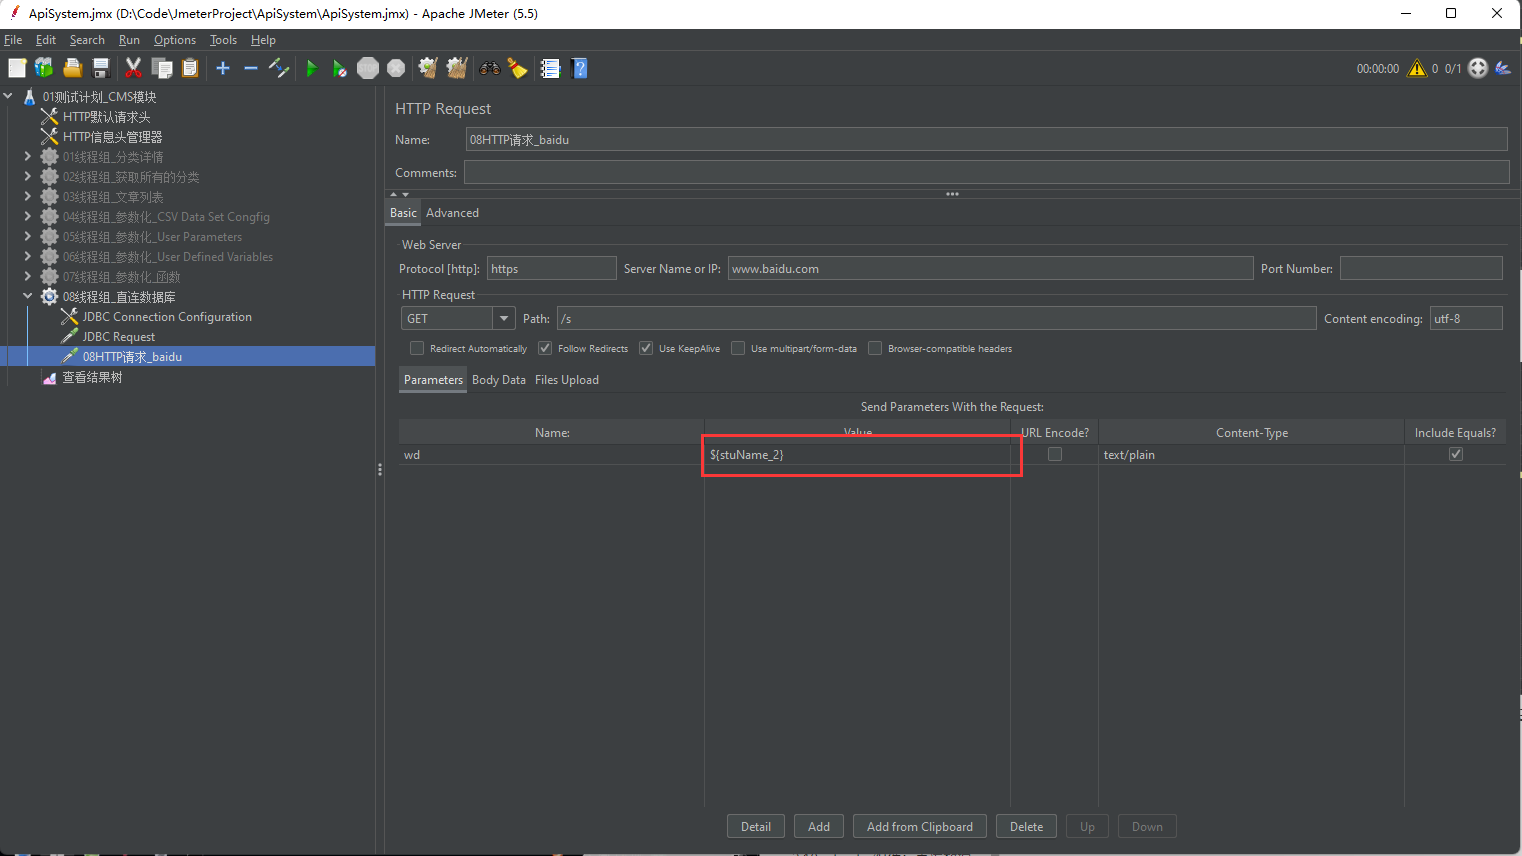This screenshot has height=856, width=1522.
Task: Click the remote engines globe icon
Action: pos(1478,68)
